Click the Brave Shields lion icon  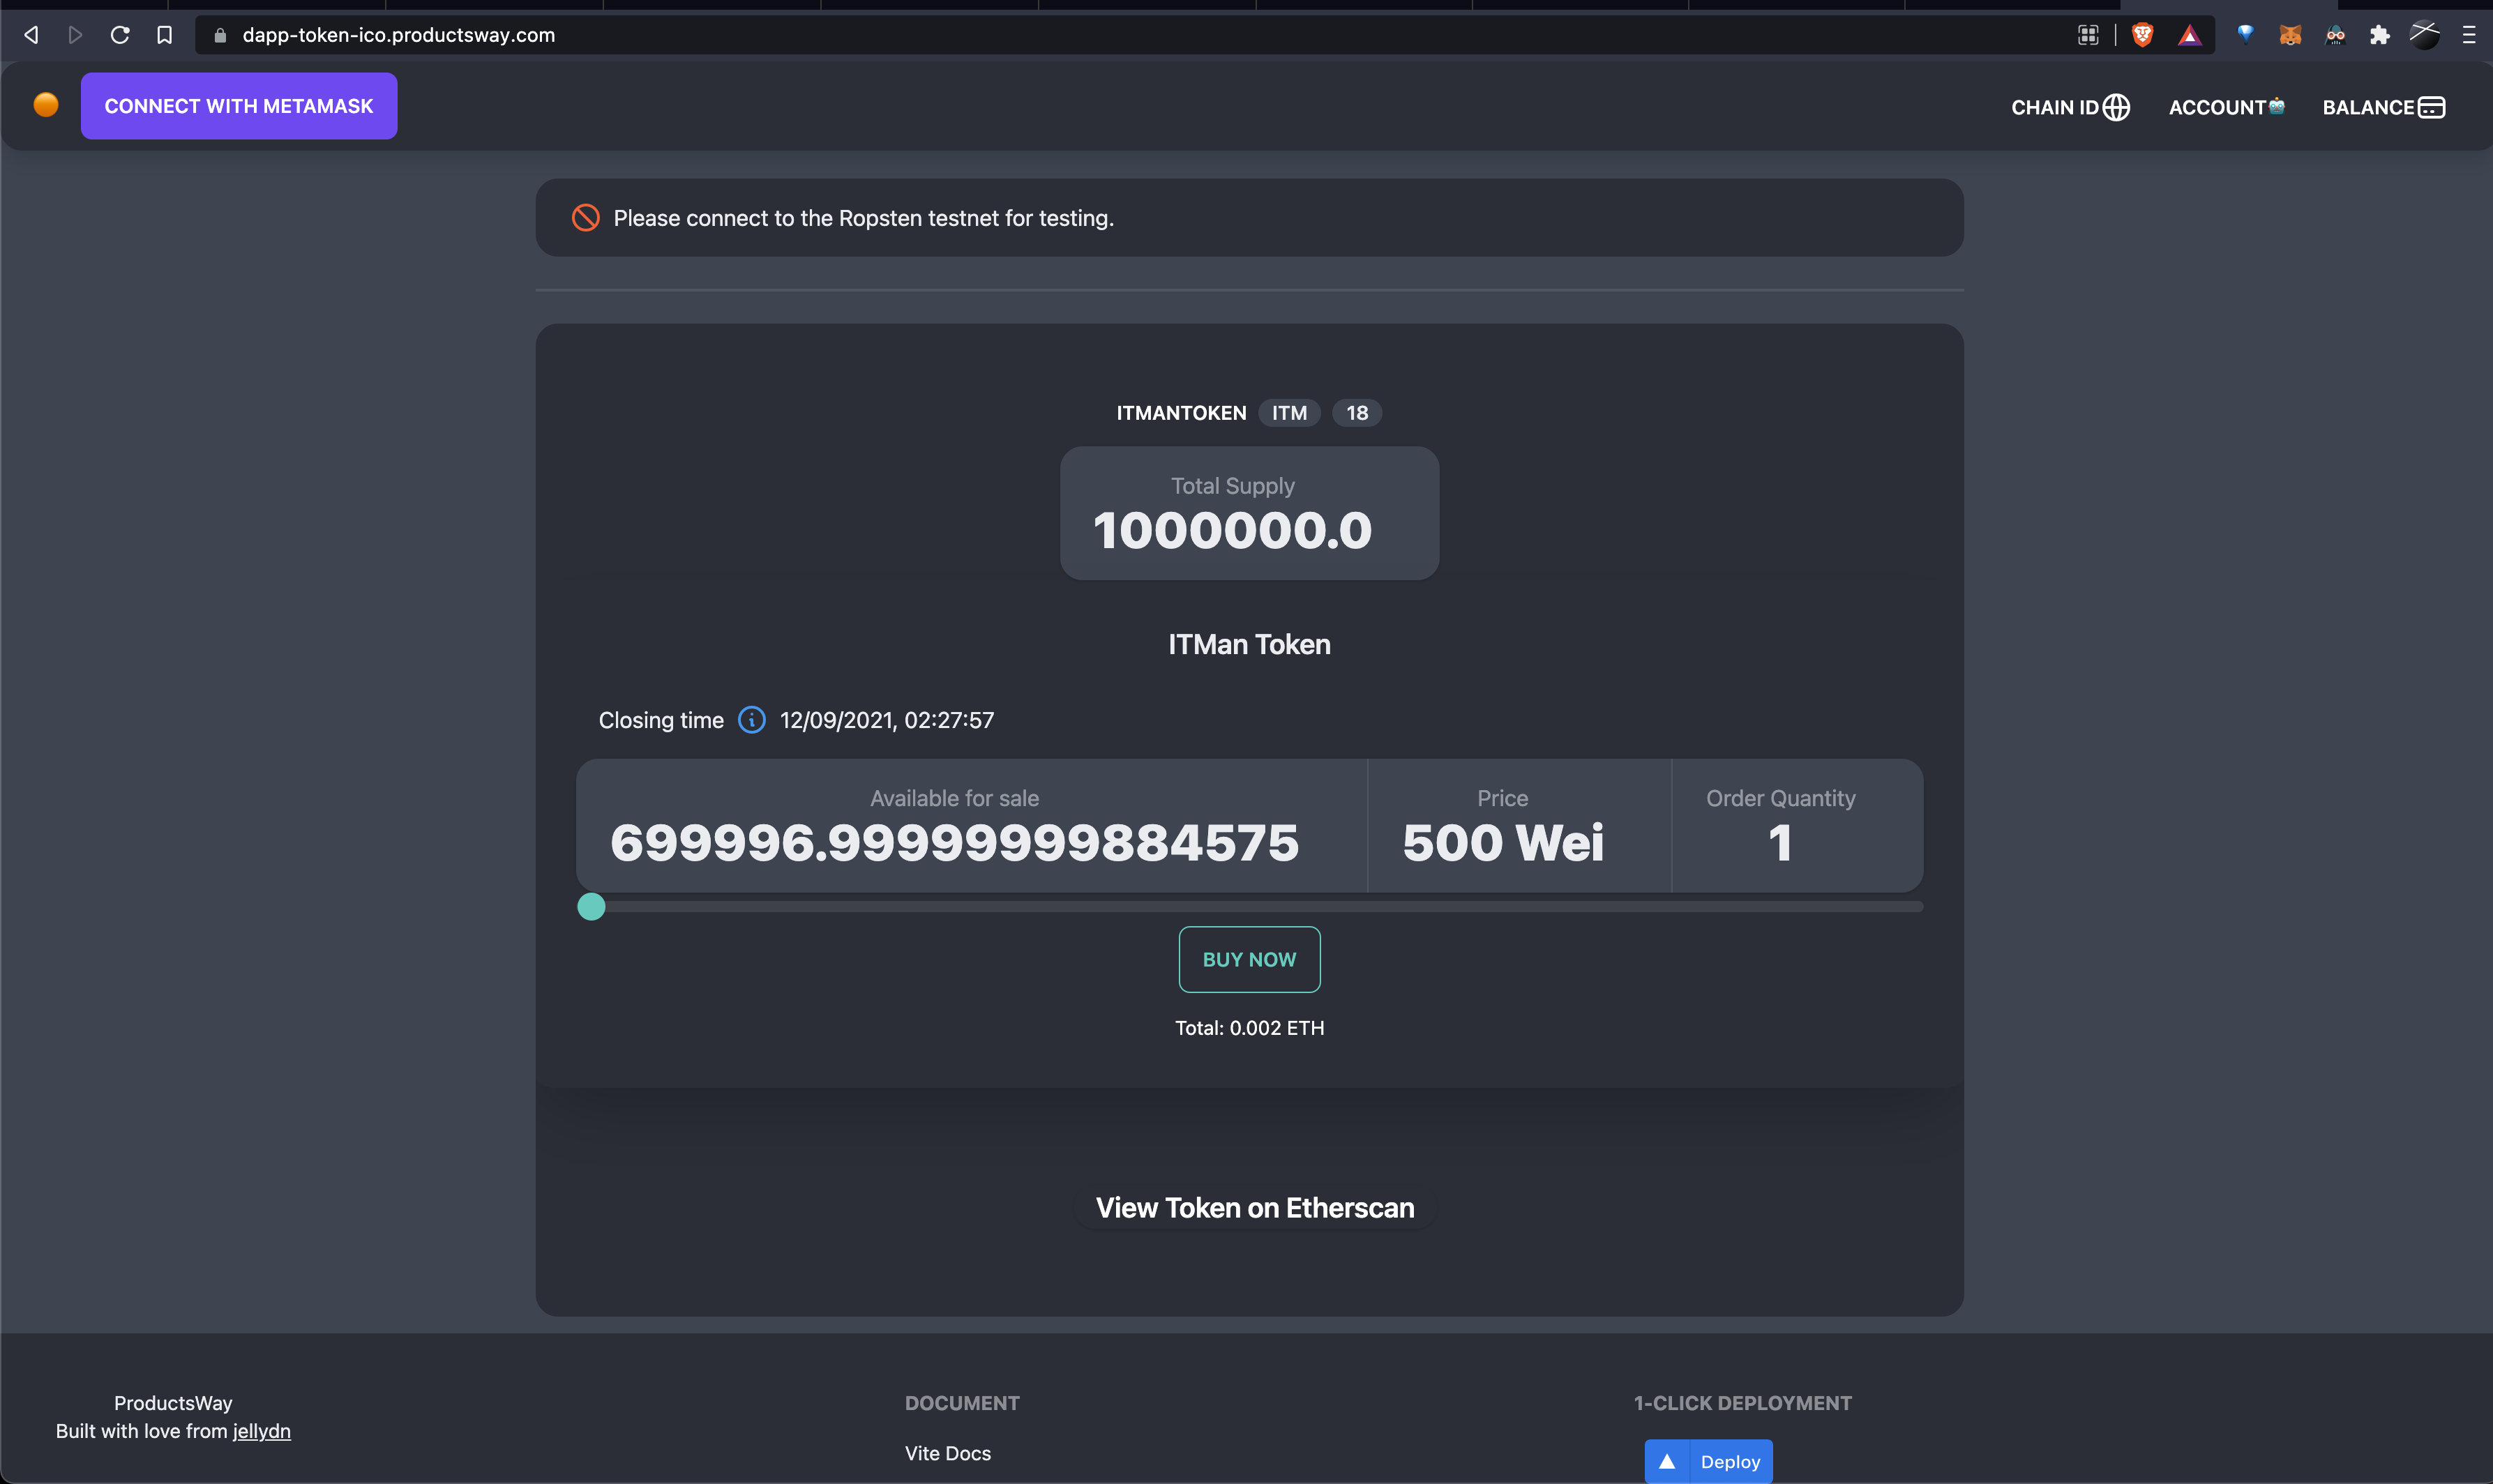click(2142, 35)
